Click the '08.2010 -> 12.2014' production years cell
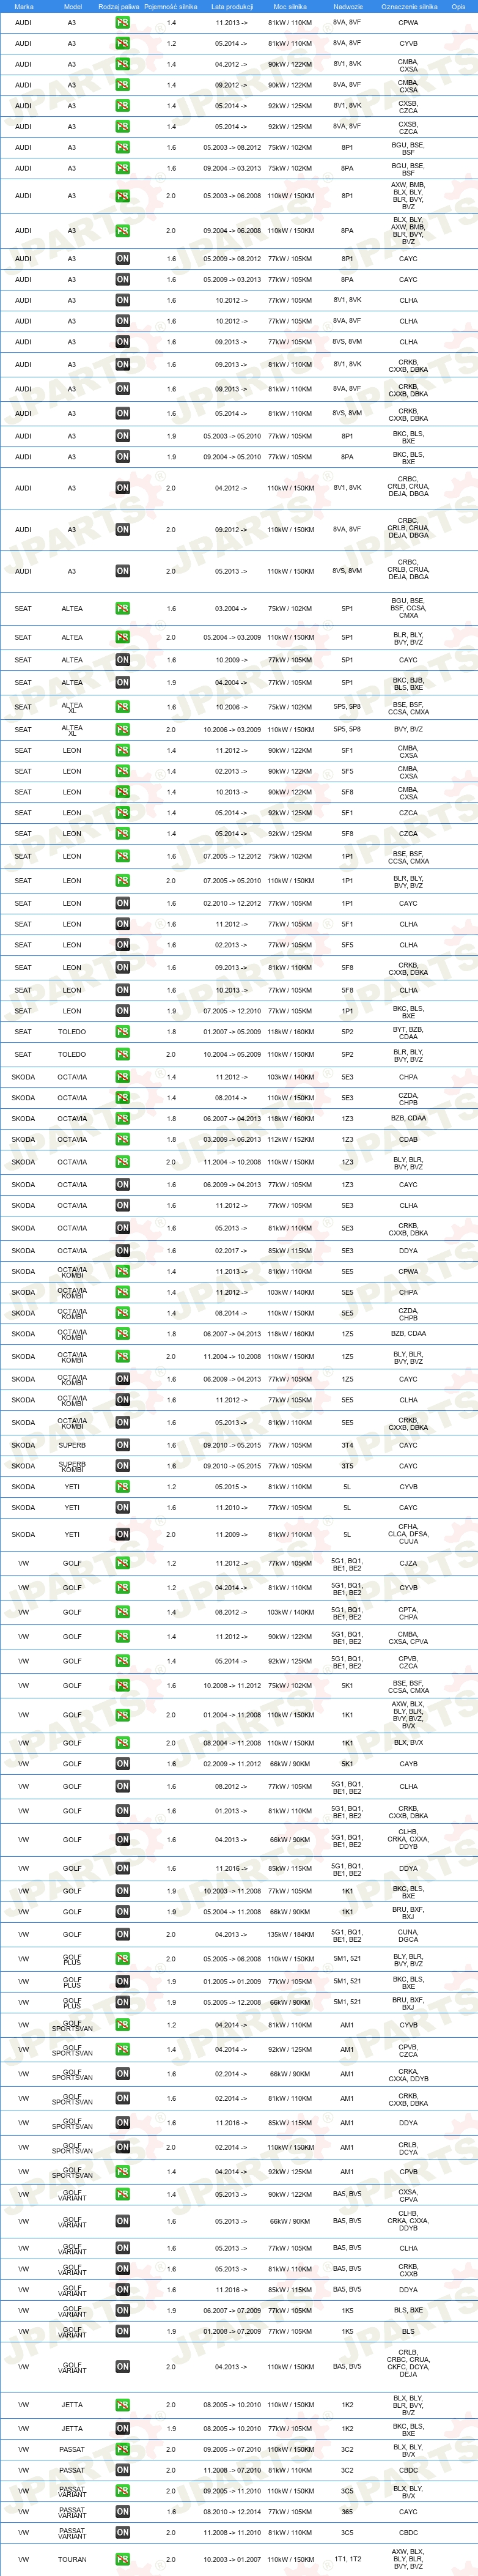478x2576 pixels. [232, 2511]
